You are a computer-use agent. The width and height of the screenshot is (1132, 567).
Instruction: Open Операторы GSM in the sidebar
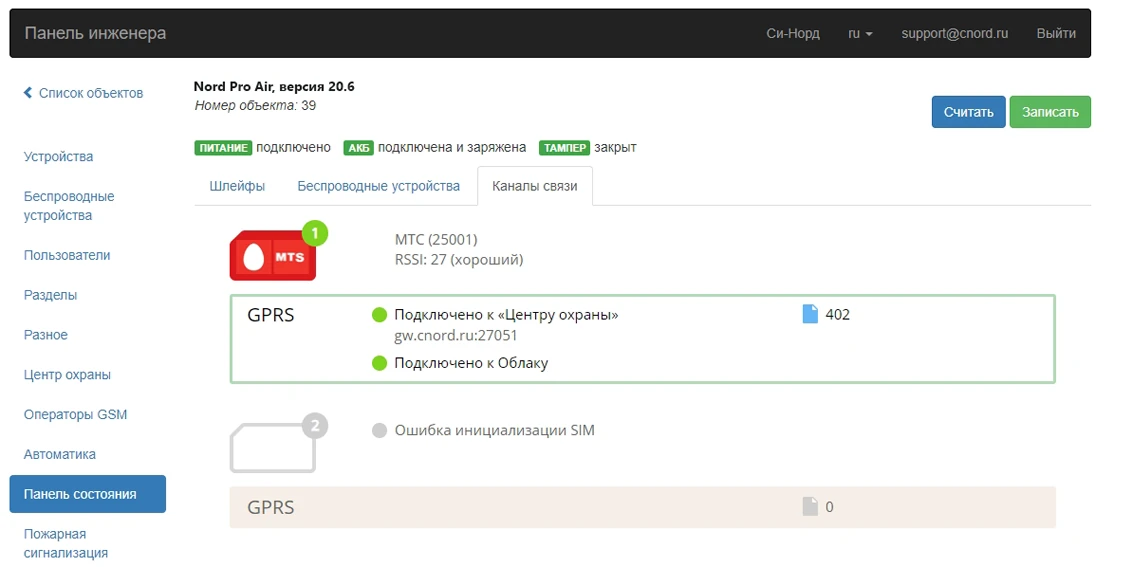[75, 414]
